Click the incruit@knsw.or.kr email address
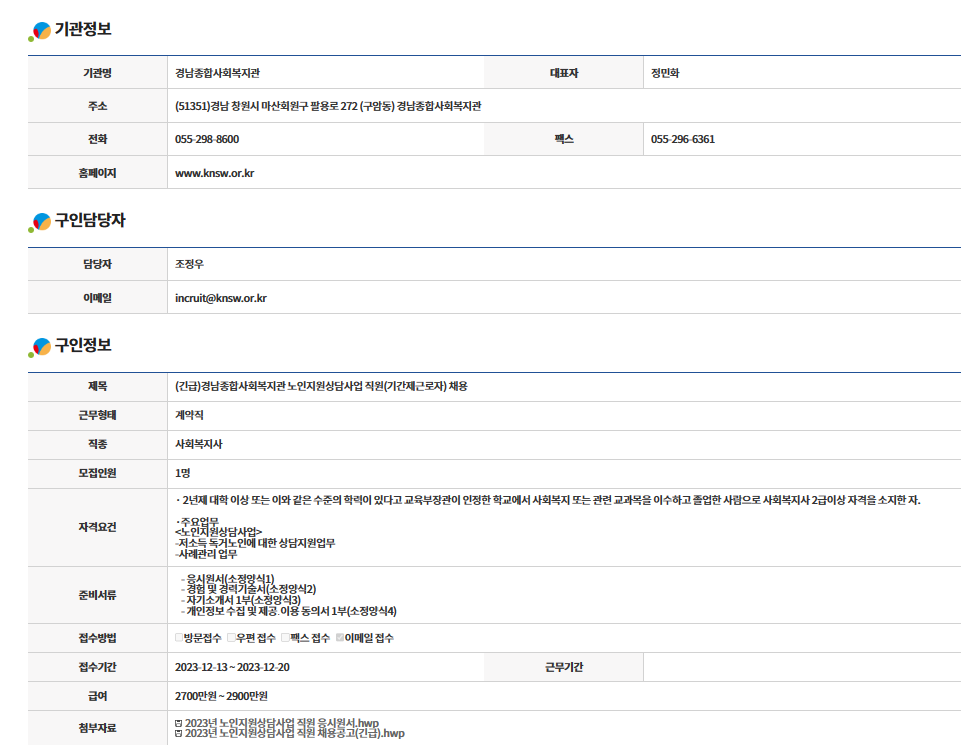Screen dimensions: 973x745 (220, 298)
